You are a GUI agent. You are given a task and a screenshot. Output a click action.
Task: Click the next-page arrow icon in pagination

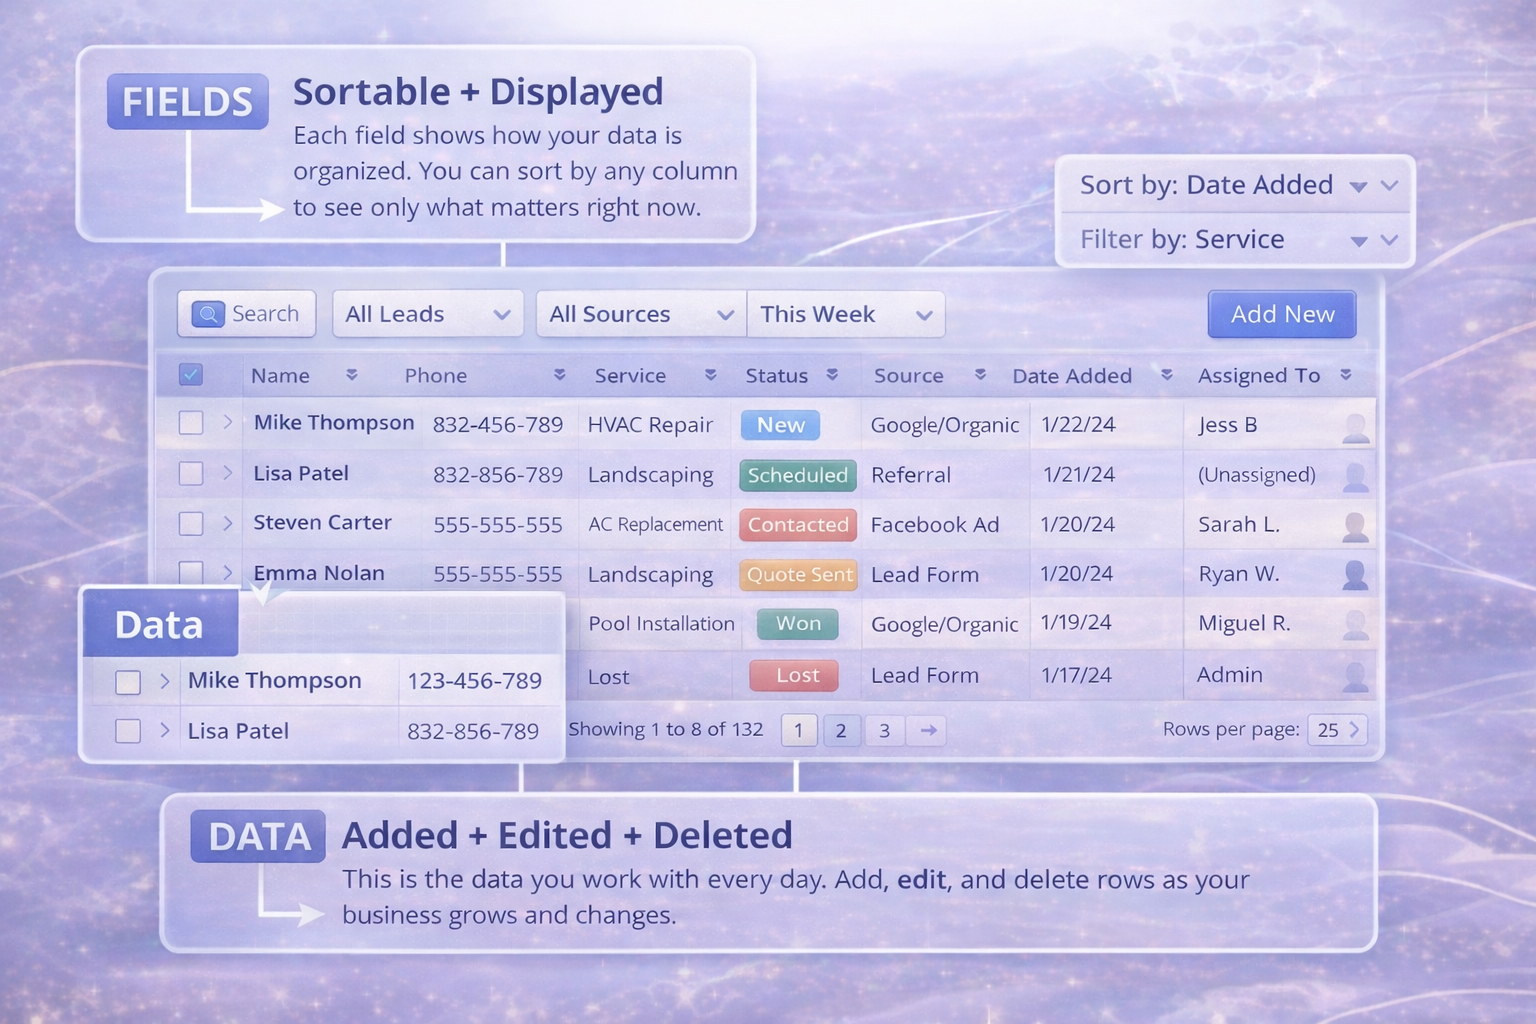point(926,730)
